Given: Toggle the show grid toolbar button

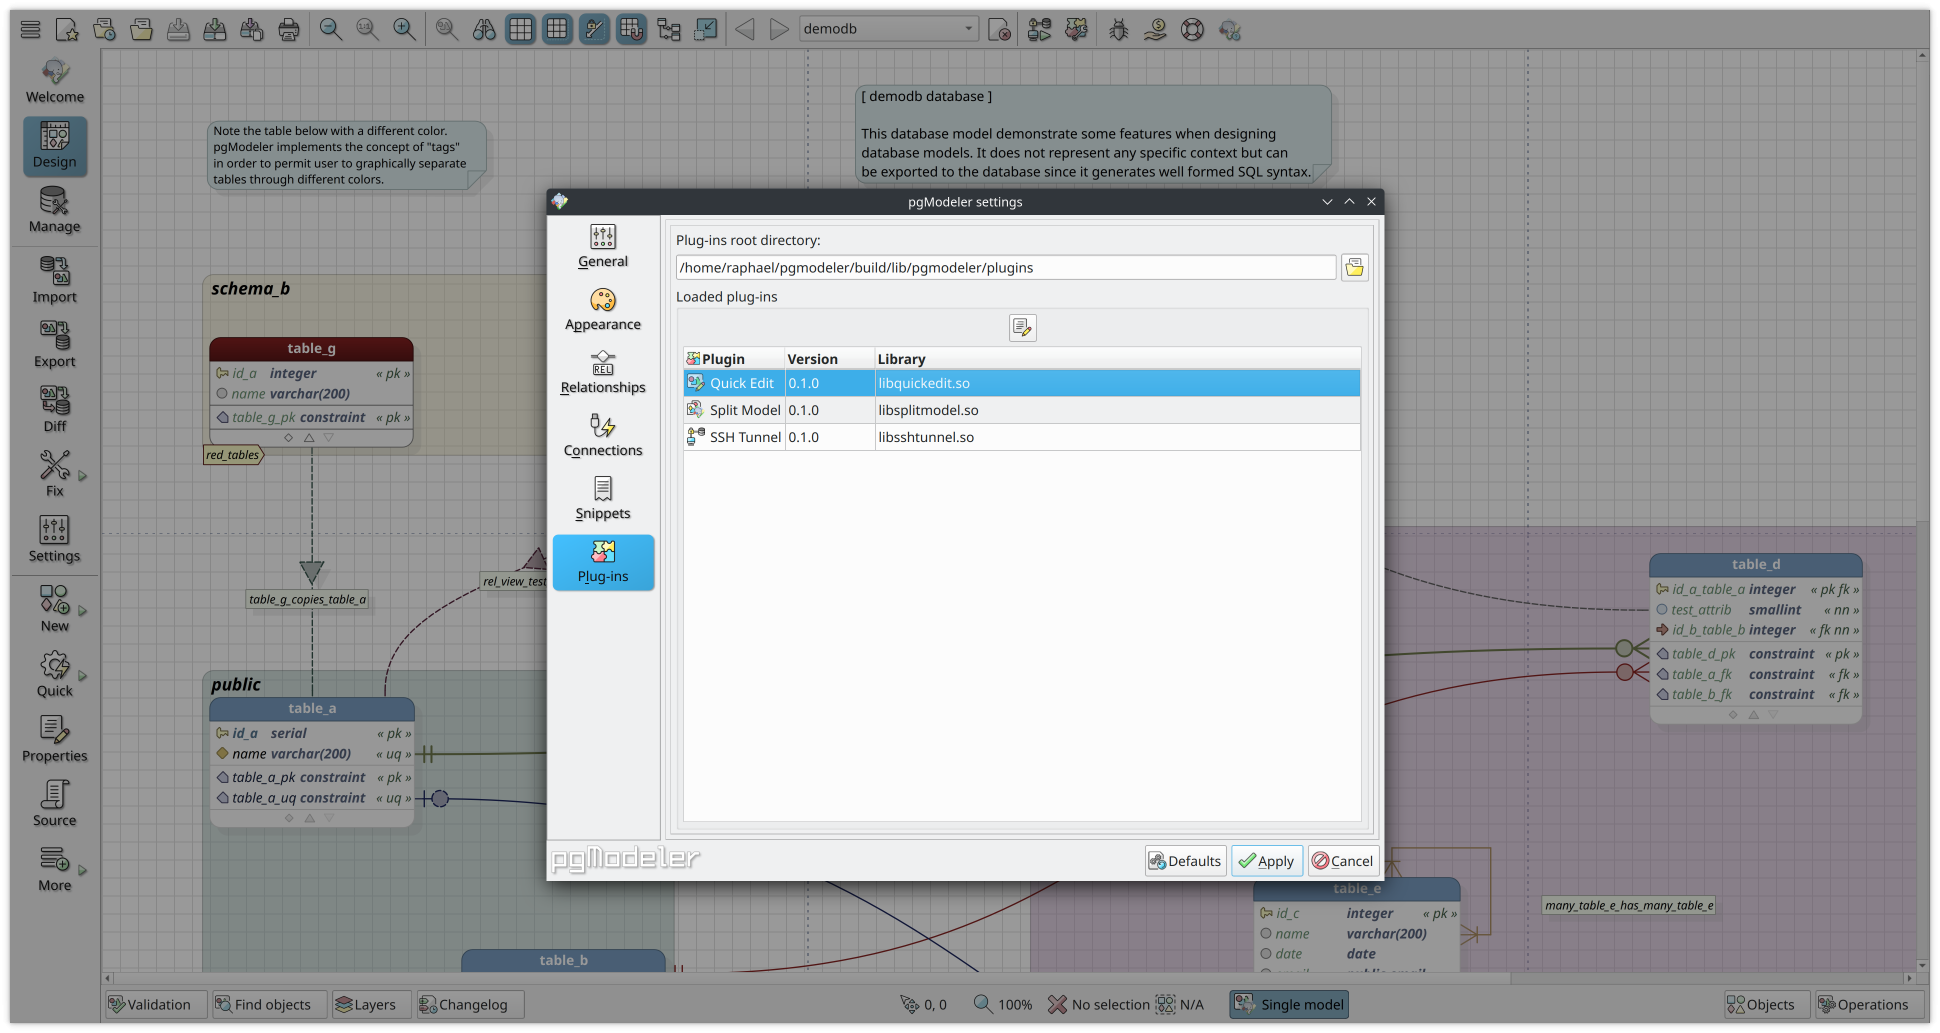Looking at the screenshot, I should [x=521, y=29].
